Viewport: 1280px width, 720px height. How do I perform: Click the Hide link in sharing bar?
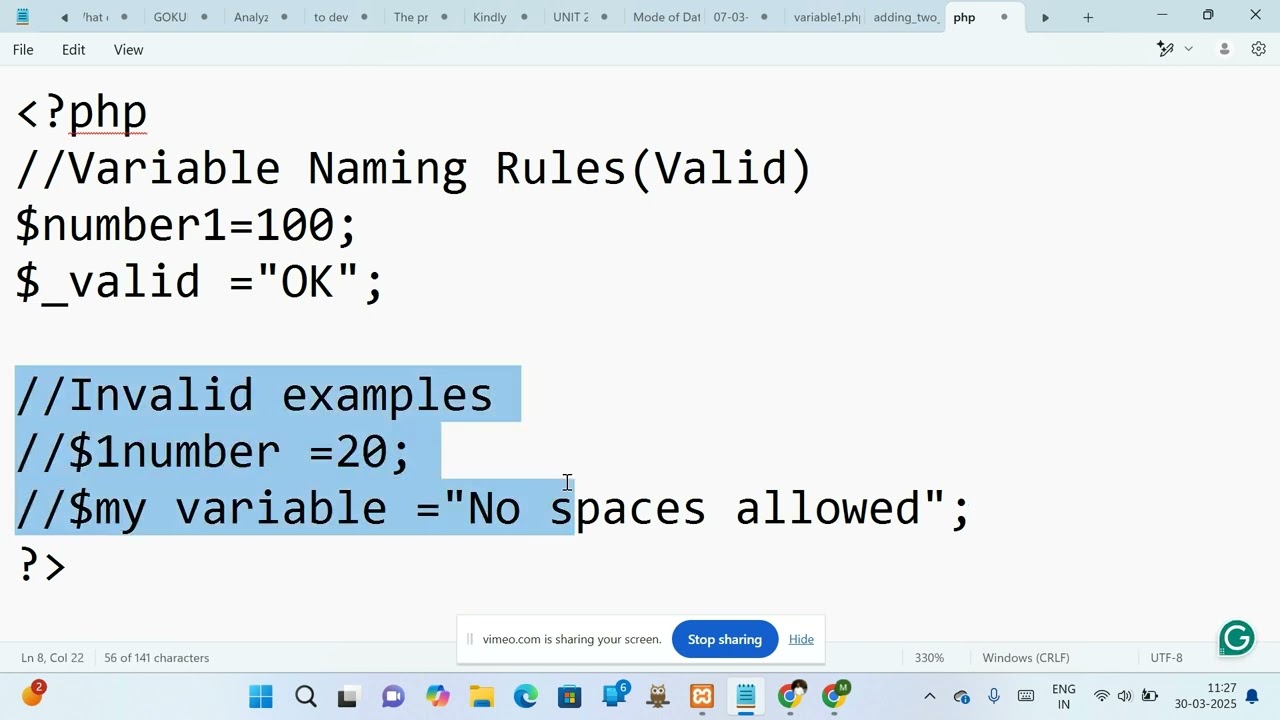click(x=801, y=639)
